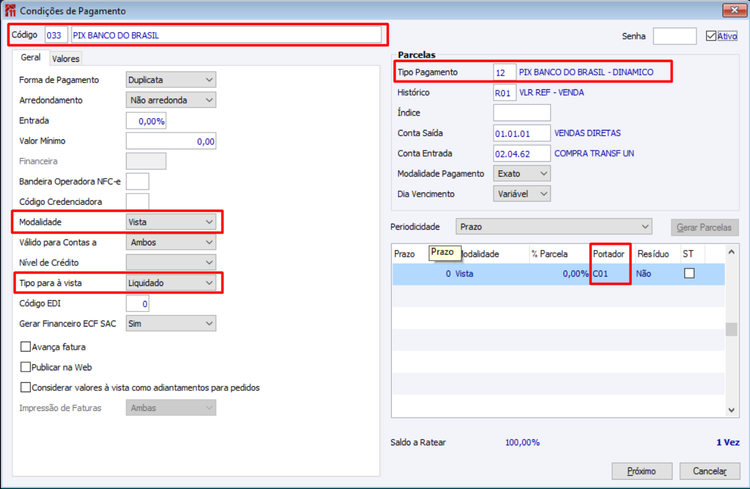This screenshot has height=489, width=750.
Task: Click the Código Credenciadora field
Action: [137, 201]
